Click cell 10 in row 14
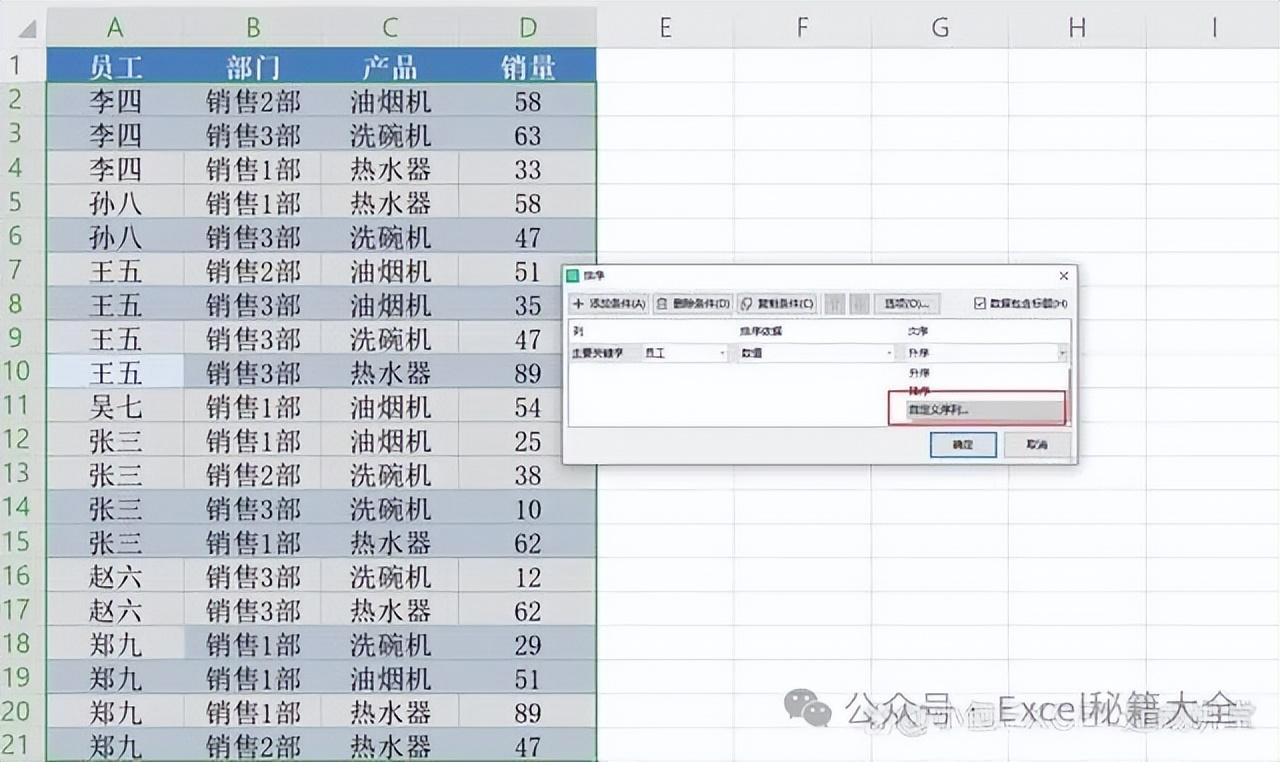 click(528, 508)
